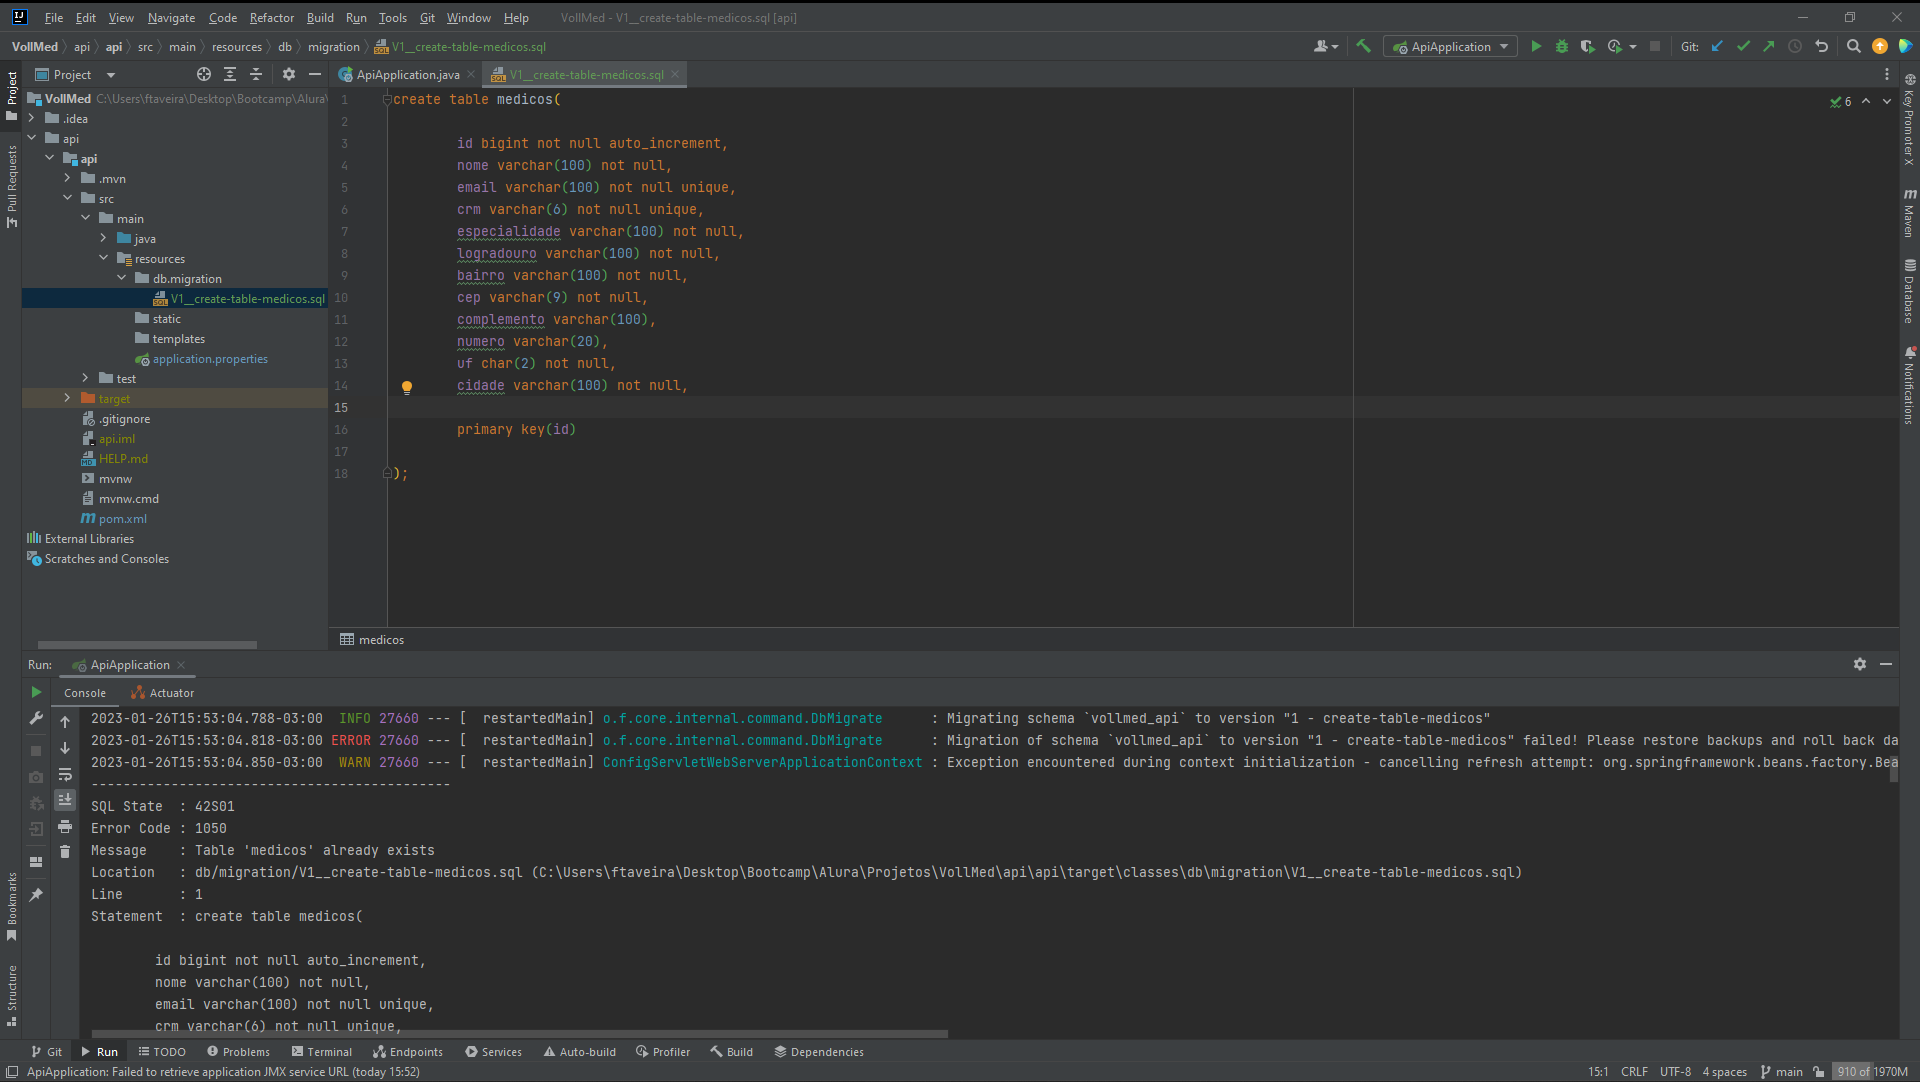The width and height of the screenshot is (1920, 1082).
Task: Print console output icon
Action: (x=65, y=826)
